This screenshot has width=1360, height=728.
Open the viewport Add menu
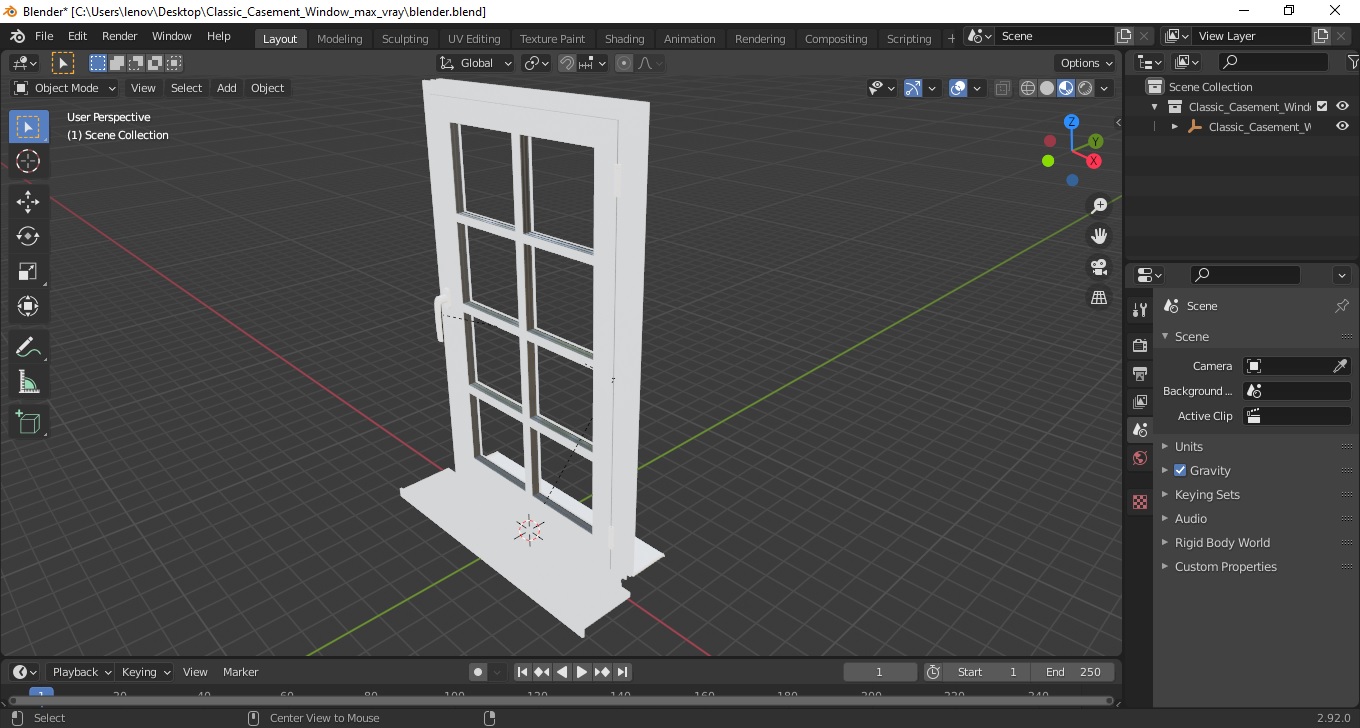227,88
